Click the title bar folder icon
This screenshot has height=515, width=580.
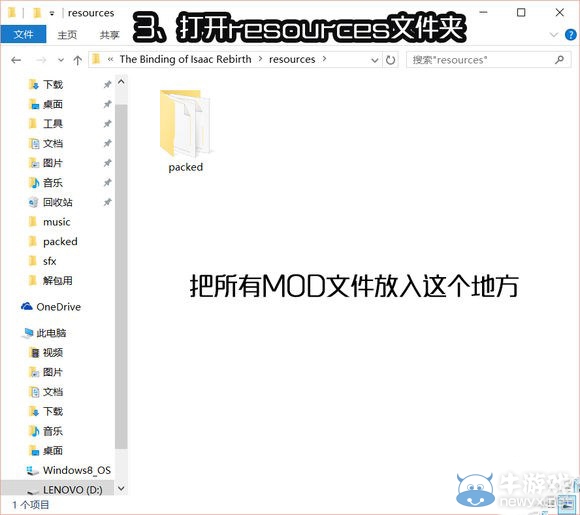(x=12, y=13)
